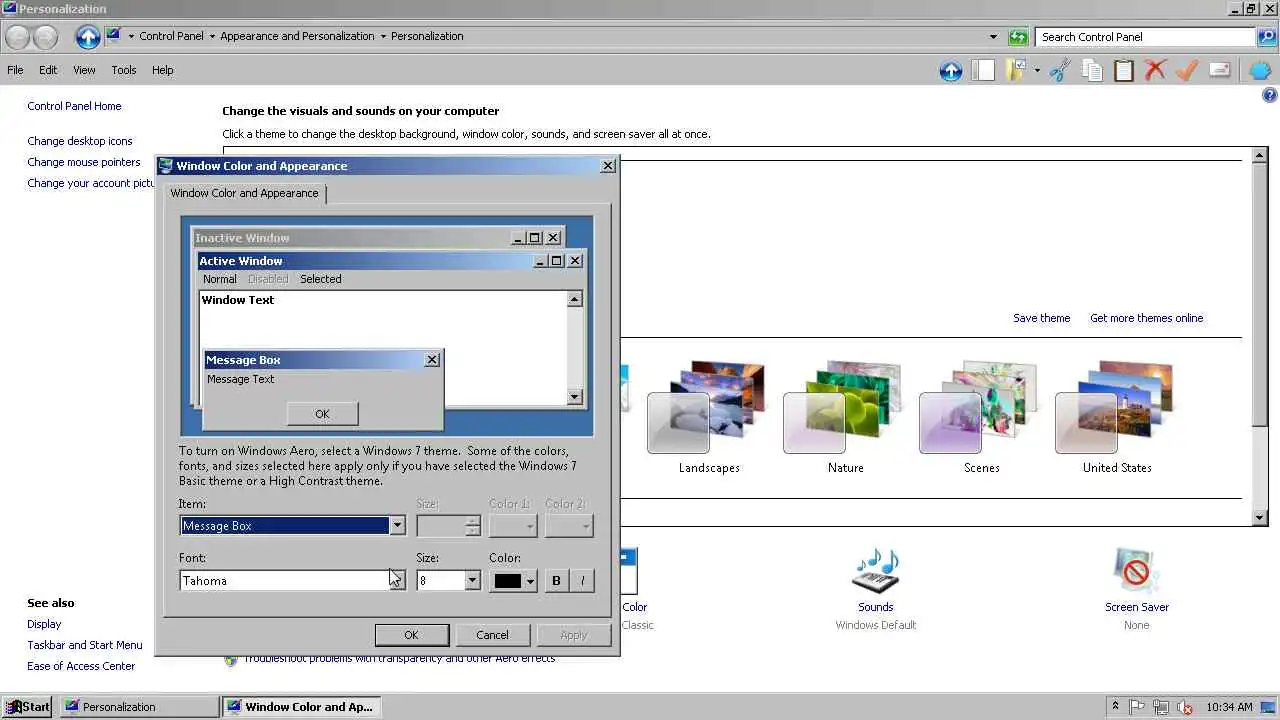Click Cancel in the dialog

tap(492, 635)
